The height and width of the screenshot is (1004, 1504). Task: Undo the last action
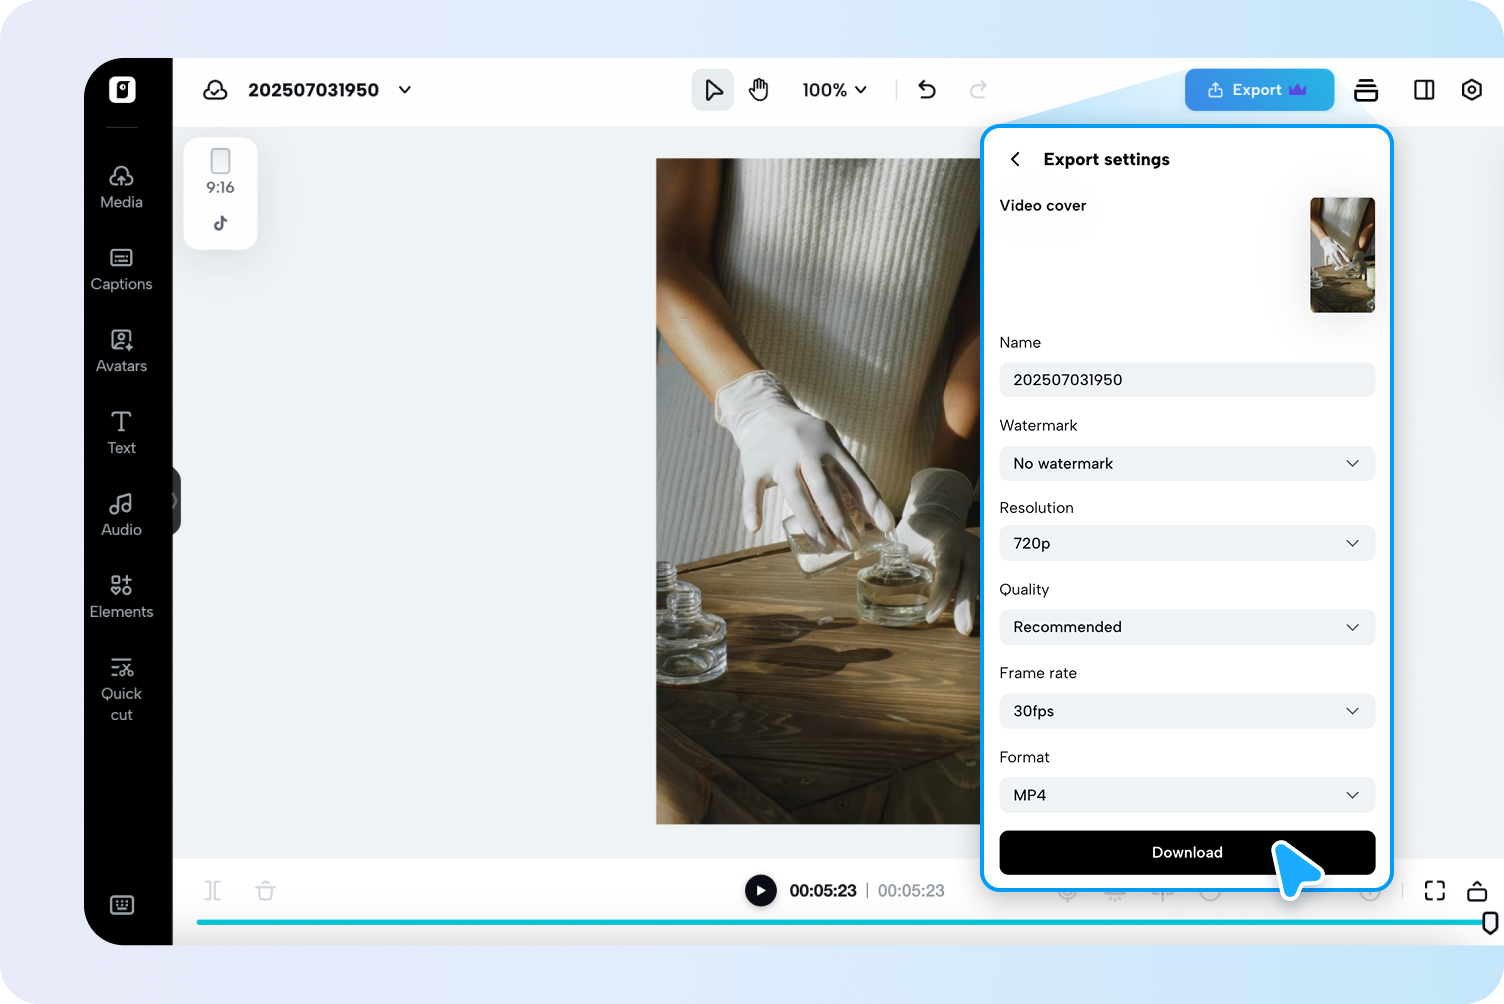pos(927,90)
